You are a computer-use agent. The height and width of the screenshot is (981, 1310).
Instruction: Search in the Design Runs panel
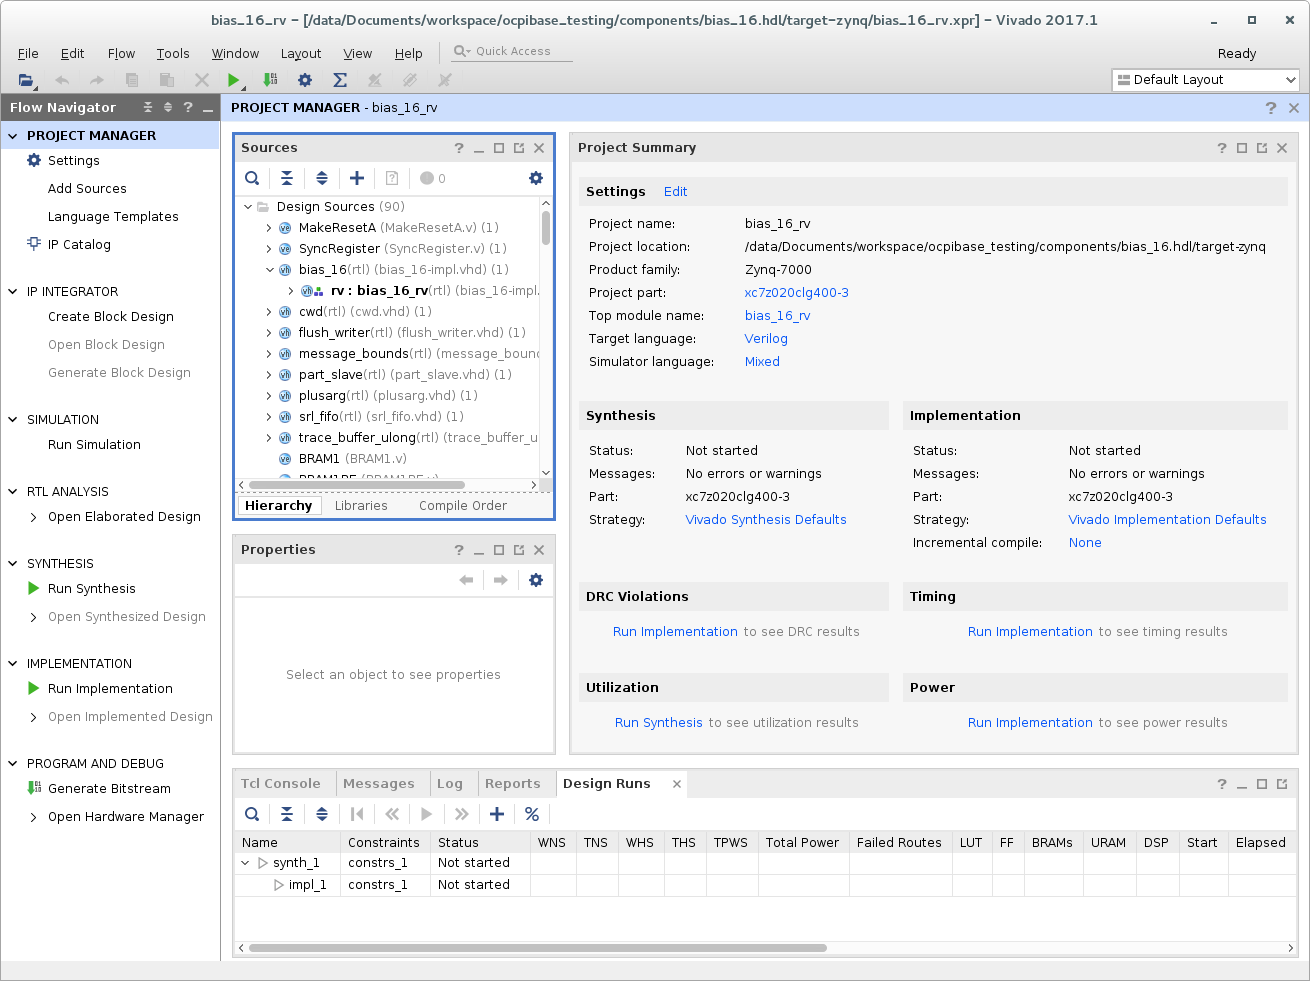(252, 814)
